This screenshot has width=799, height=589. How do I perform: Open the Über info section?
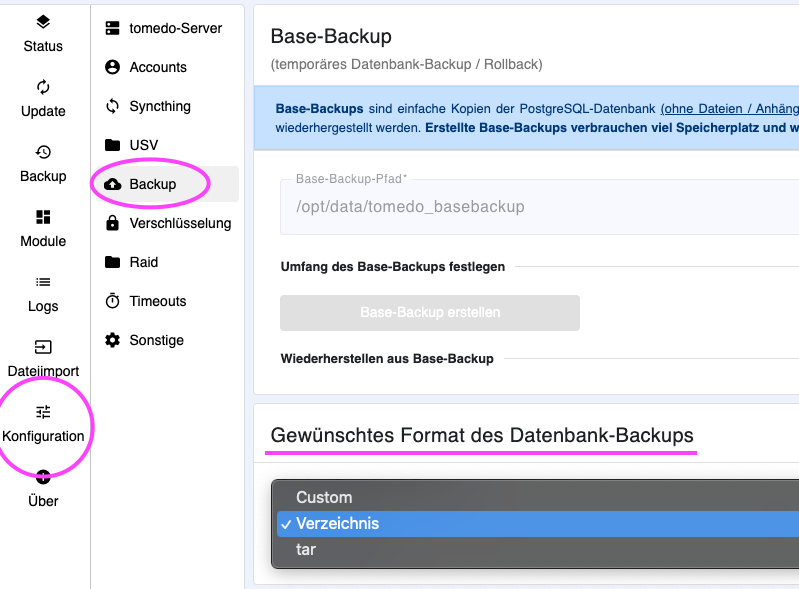click(43, 490)
